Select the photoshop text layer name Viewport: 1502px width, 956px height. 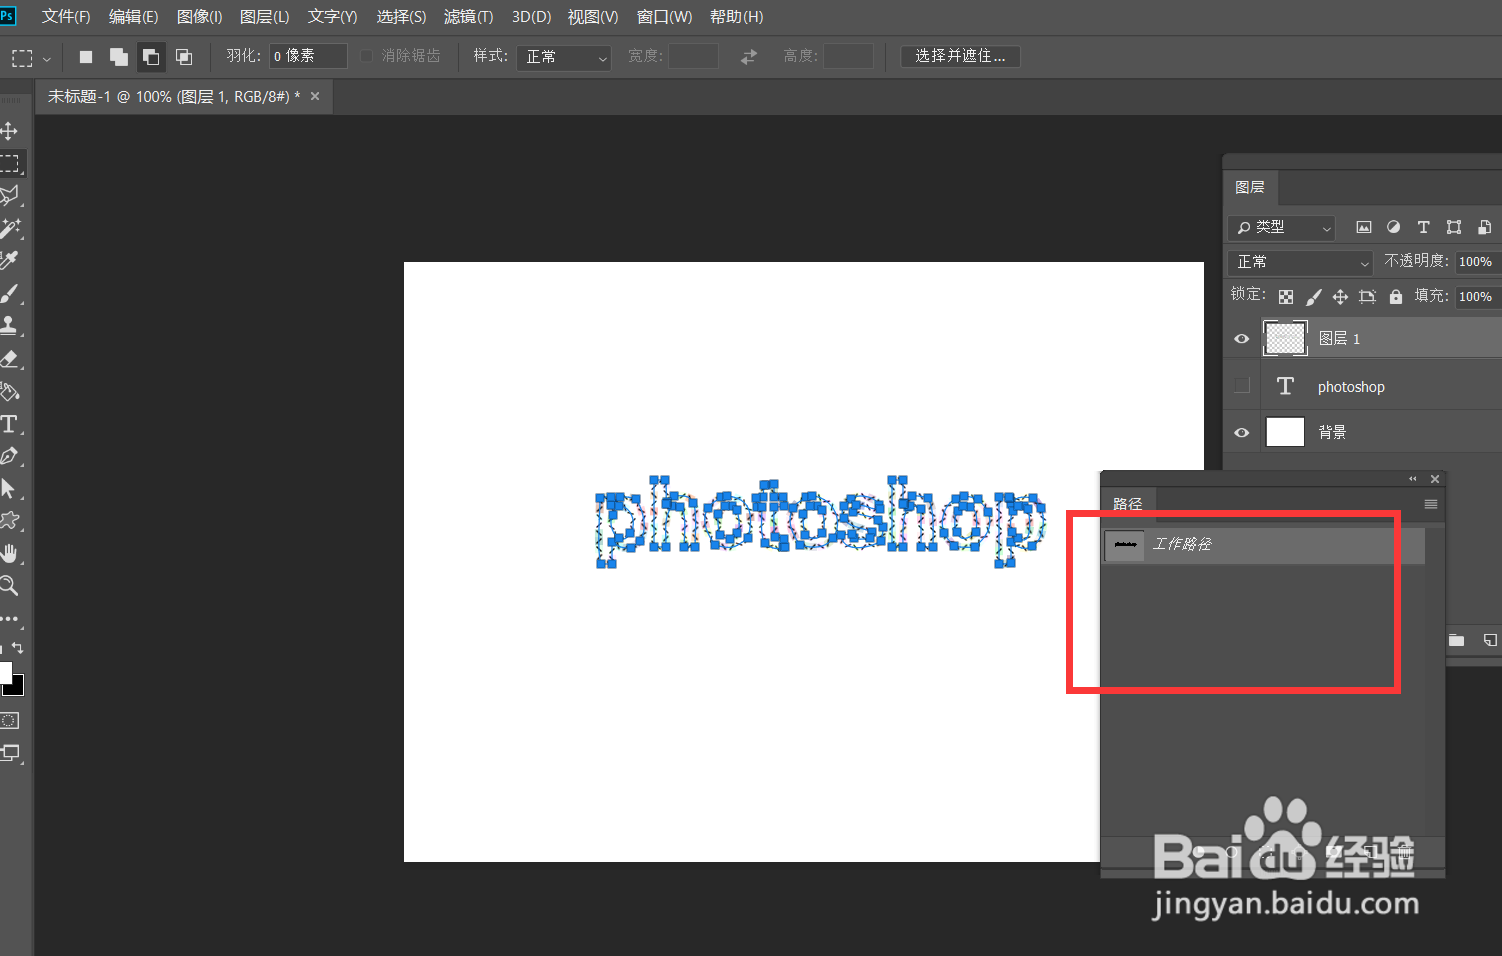1351,387
